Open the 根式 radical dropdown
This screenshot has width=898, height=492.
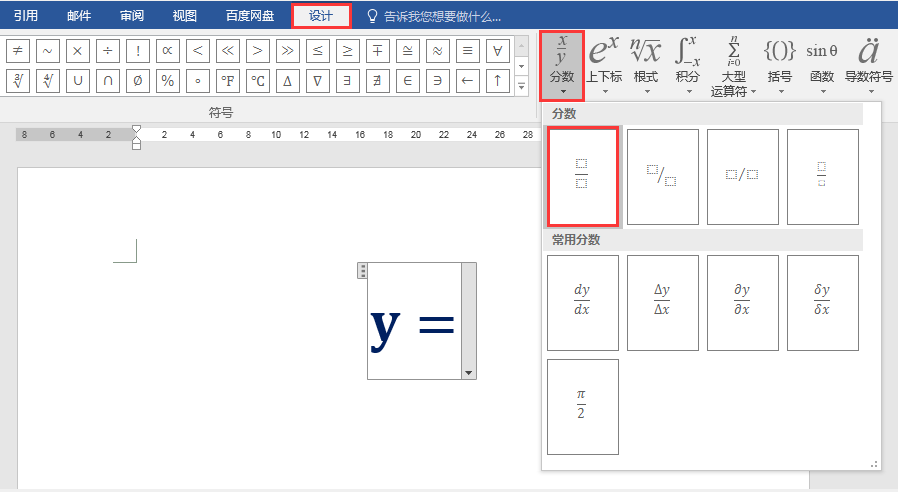click(x=646, y=65)
